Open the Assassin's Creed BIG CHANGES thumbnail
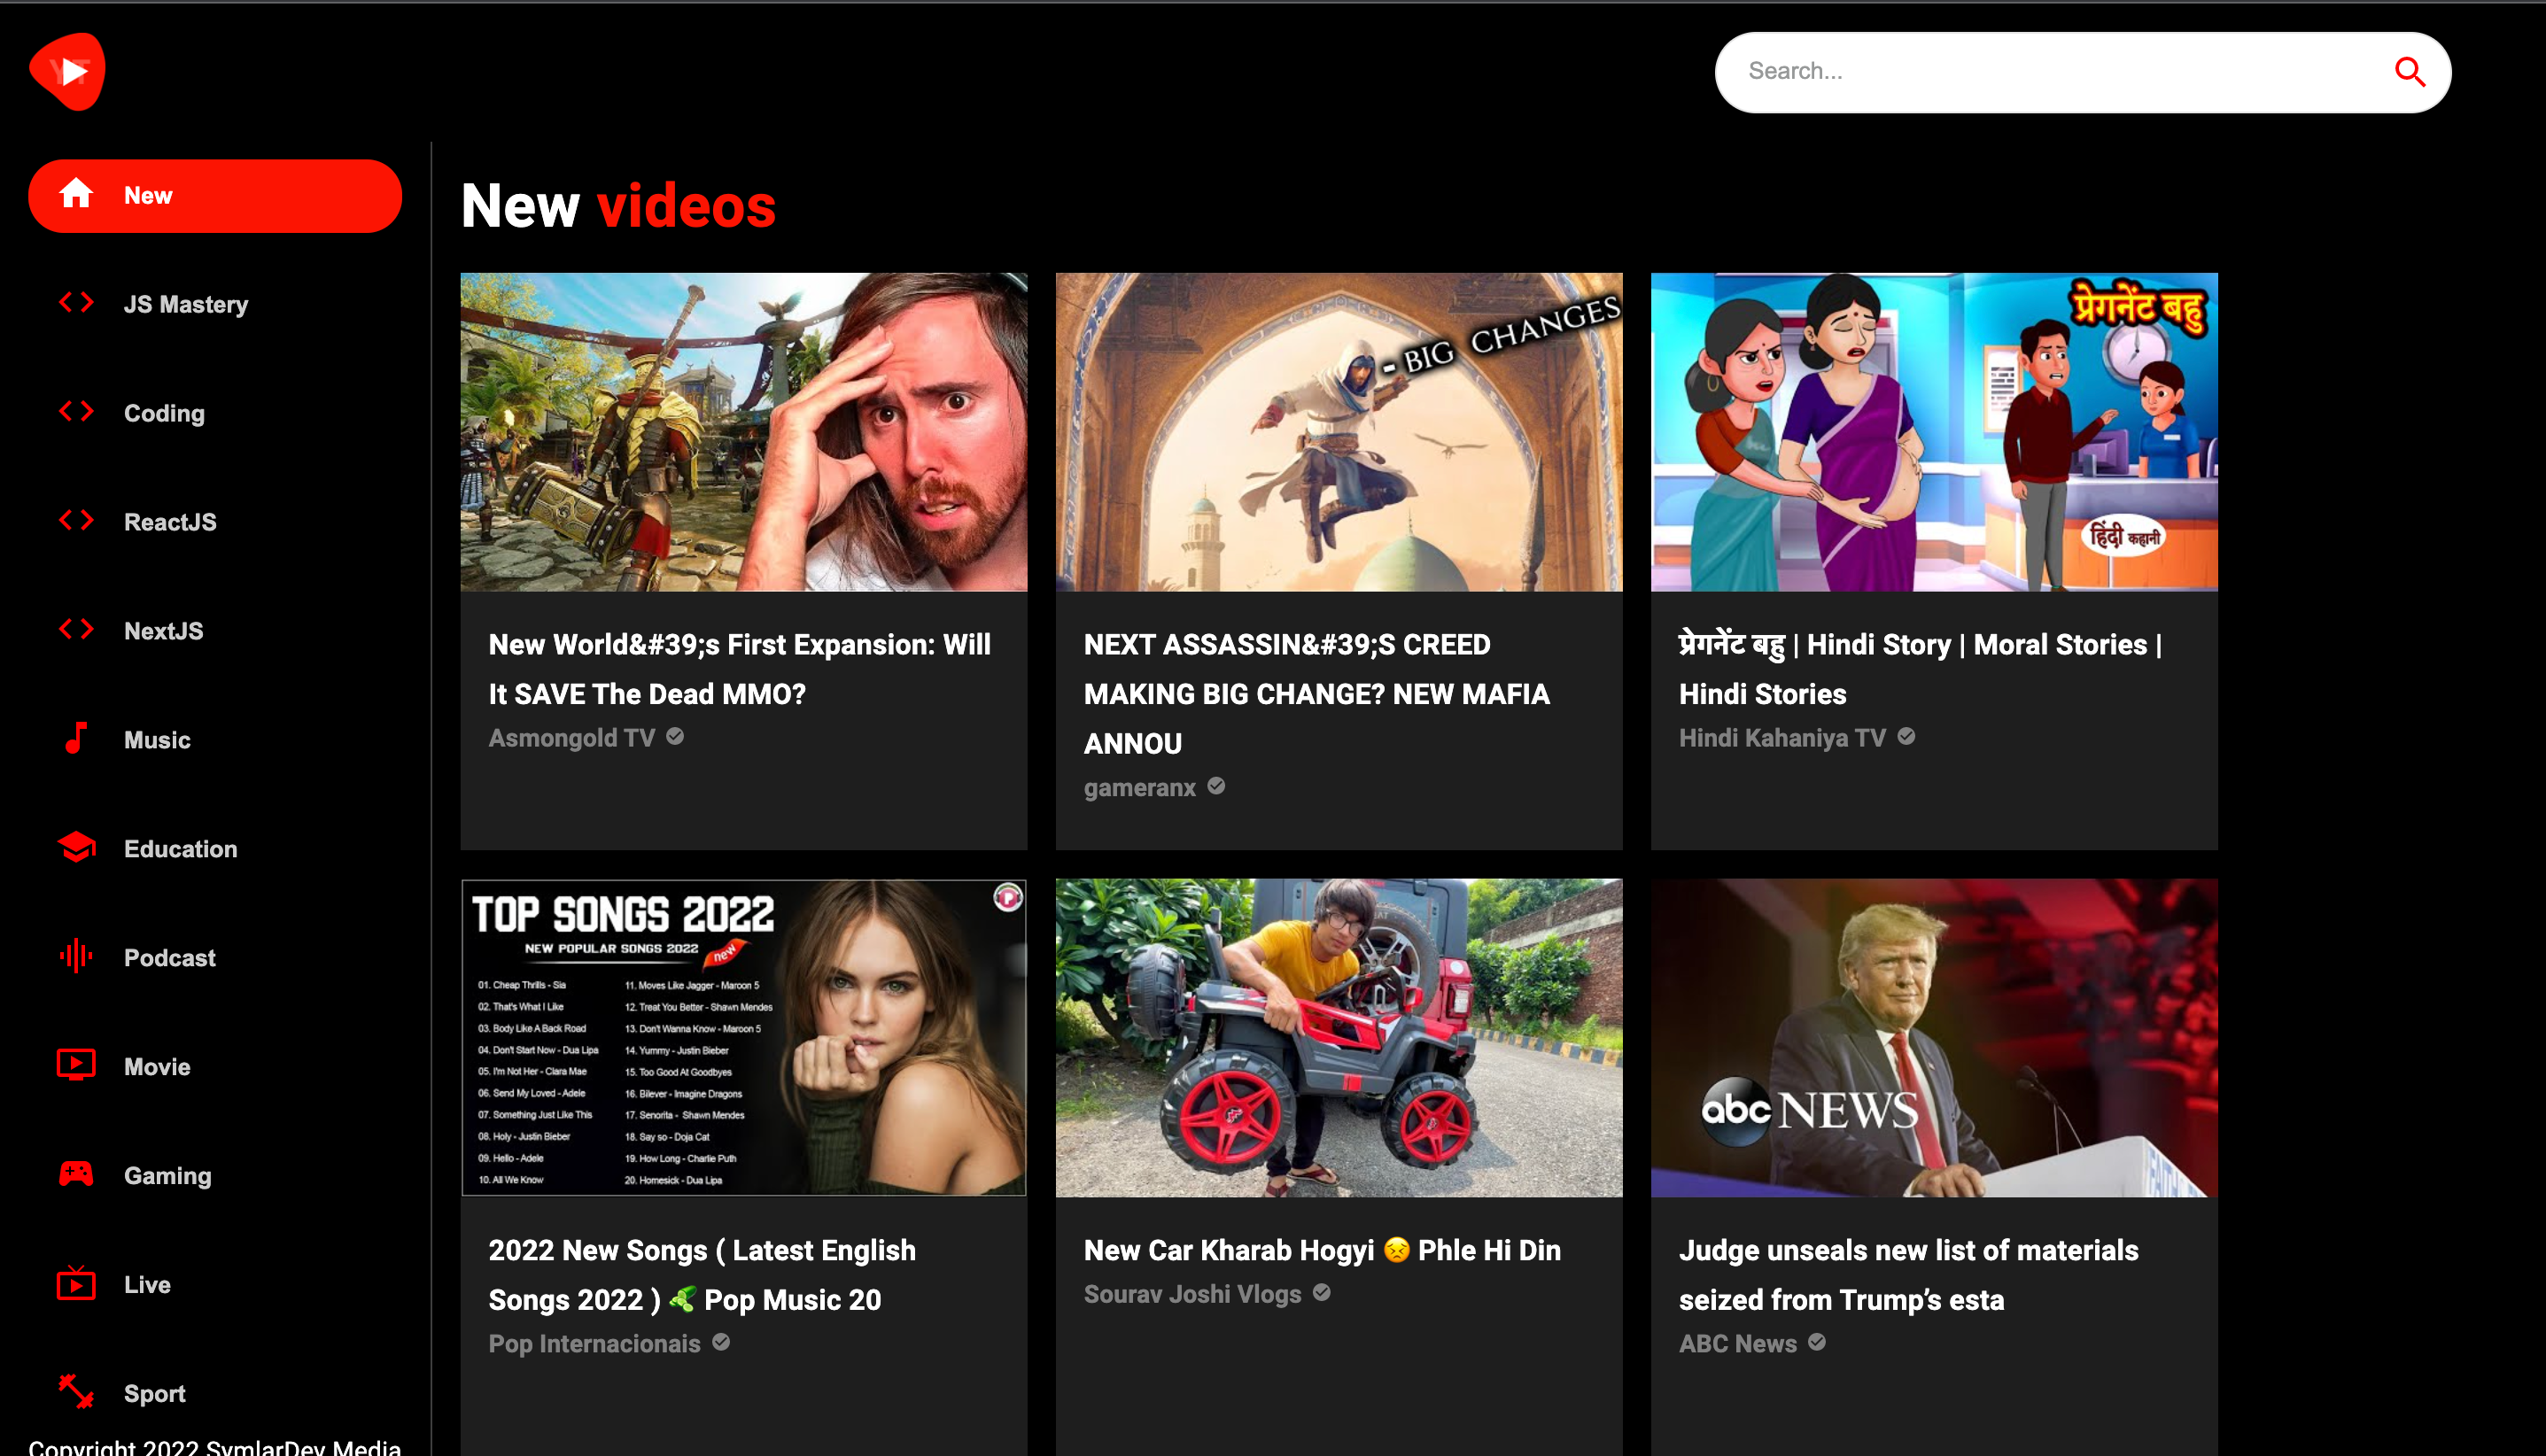The image size is (2546, 1456). pos(1339,432)
